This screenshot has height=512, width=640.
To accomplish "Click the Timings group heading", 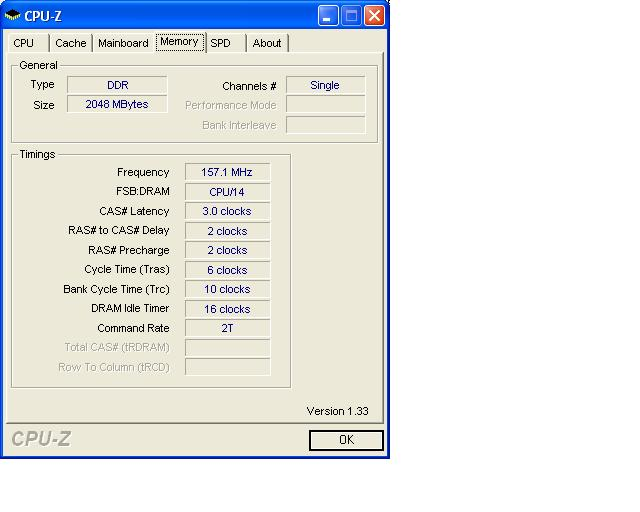I will [x=37, y=154].
